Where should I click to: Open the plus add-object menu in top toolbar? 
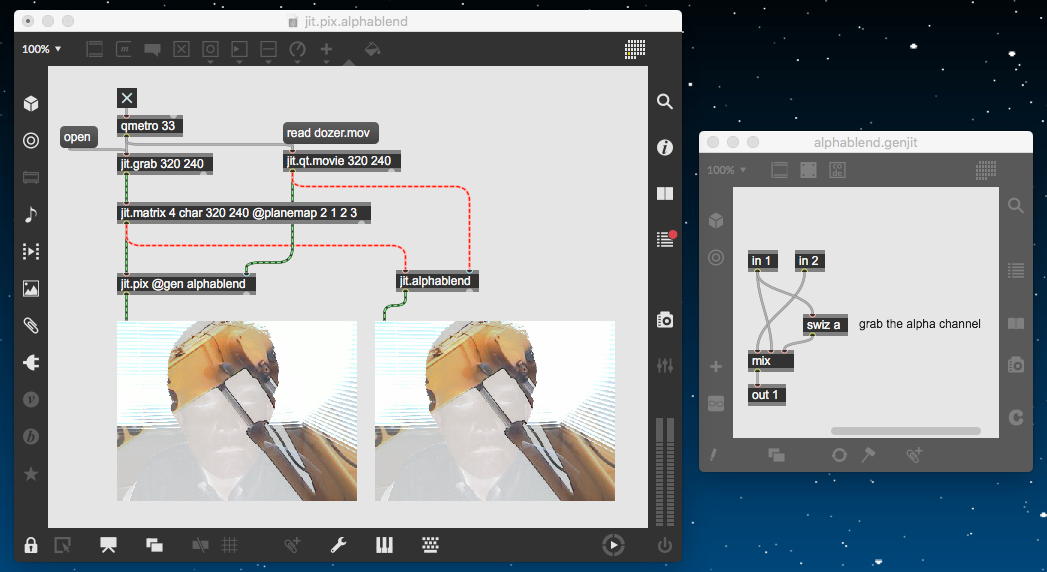[326, 50]
